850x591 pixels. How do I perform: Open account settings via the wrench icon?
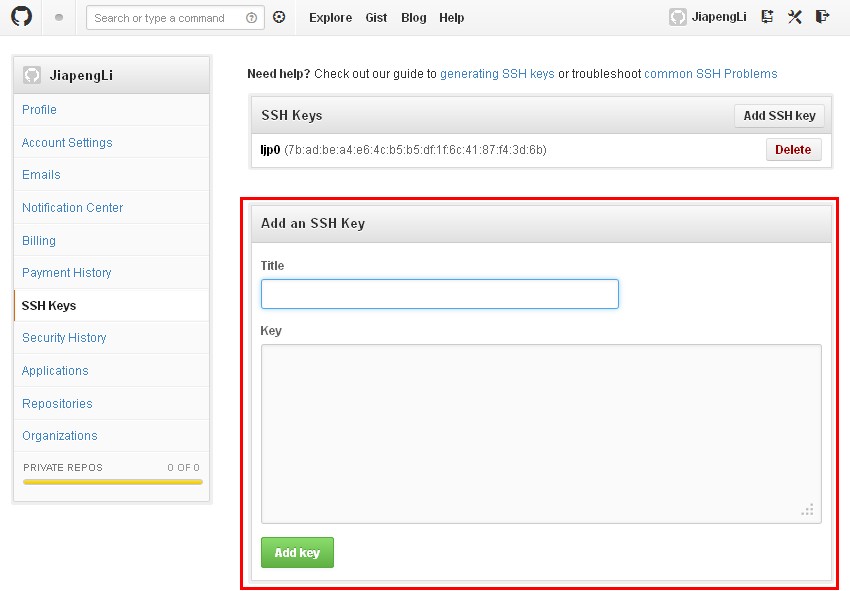point(795,17)
